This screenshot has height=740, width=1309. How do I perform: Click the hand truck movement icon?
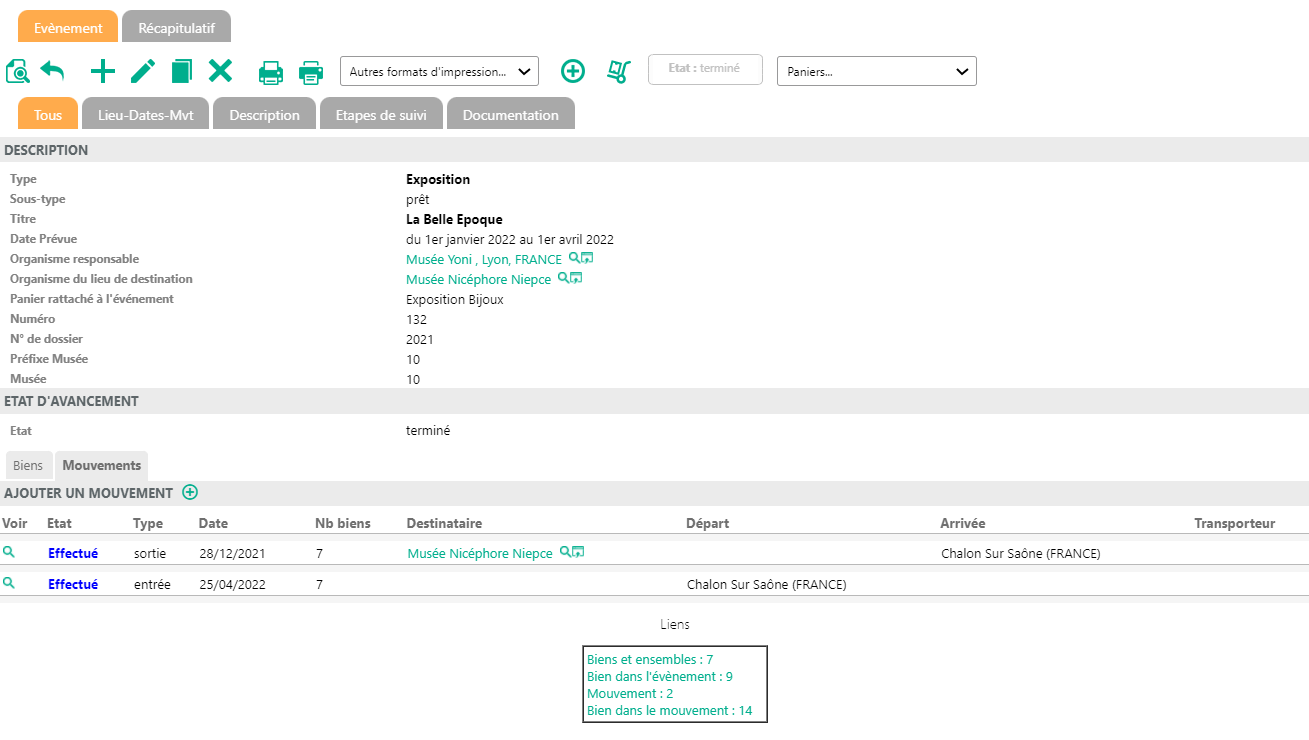pyautogui.click(x=619, y=71)
